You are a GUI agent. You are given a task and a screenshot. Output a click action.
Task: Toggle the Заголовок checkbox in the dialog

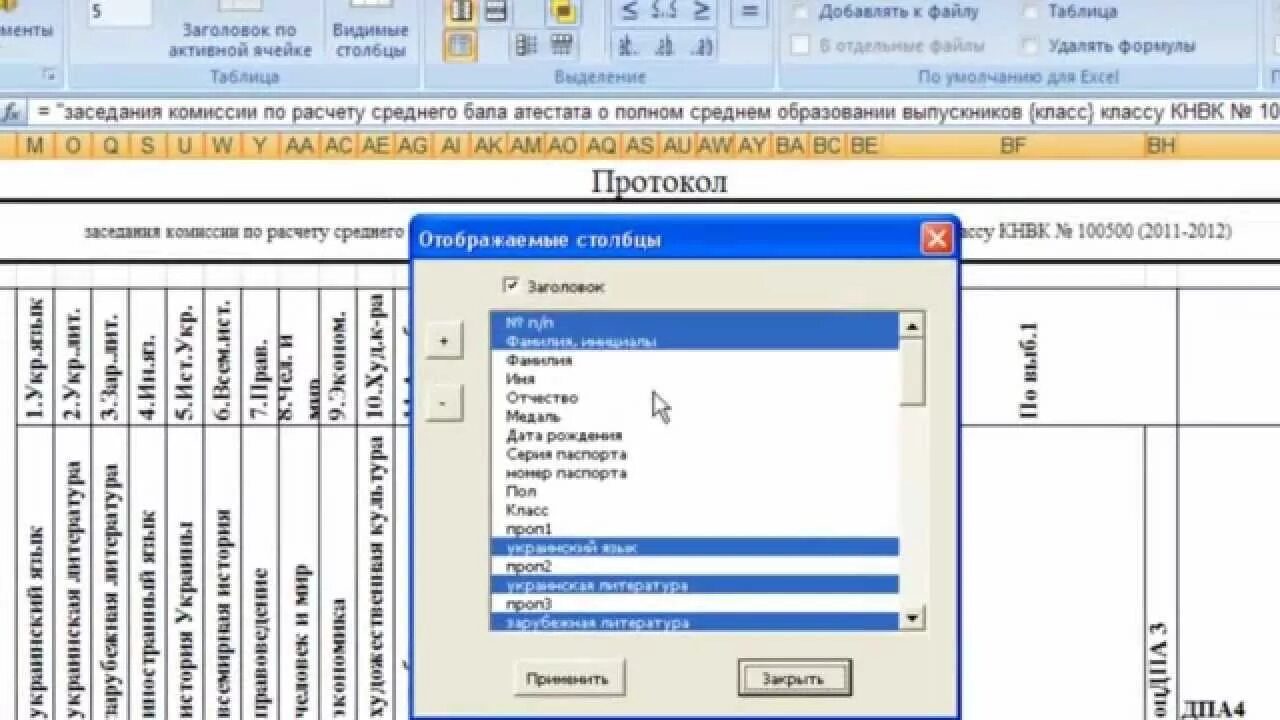pyautogui.click(x=512, y=286)
